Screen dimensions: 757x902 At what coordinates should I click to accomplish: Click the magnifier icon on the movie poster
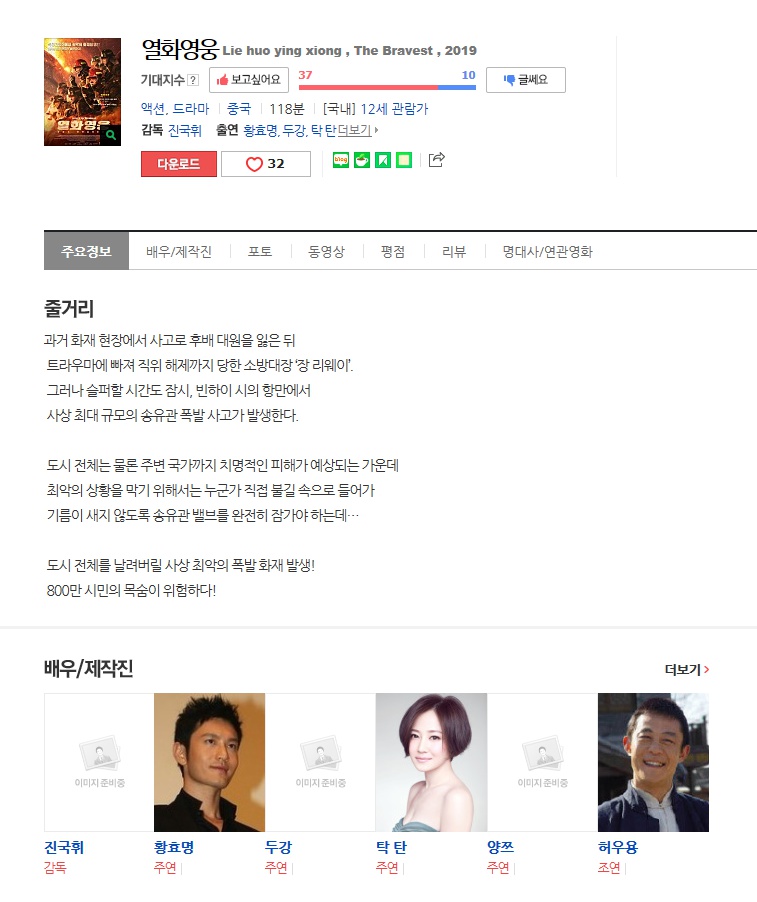[110, 135]
